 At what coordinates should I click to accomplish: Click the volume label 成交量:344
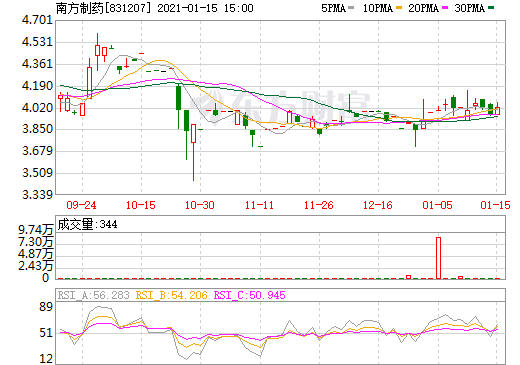tap(87, 224)
